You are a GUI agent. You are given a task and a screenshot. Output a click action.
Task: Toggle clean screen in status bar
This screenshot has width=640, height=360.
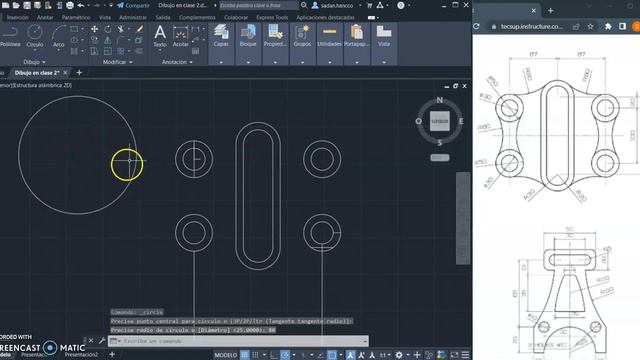click(454, 355)
